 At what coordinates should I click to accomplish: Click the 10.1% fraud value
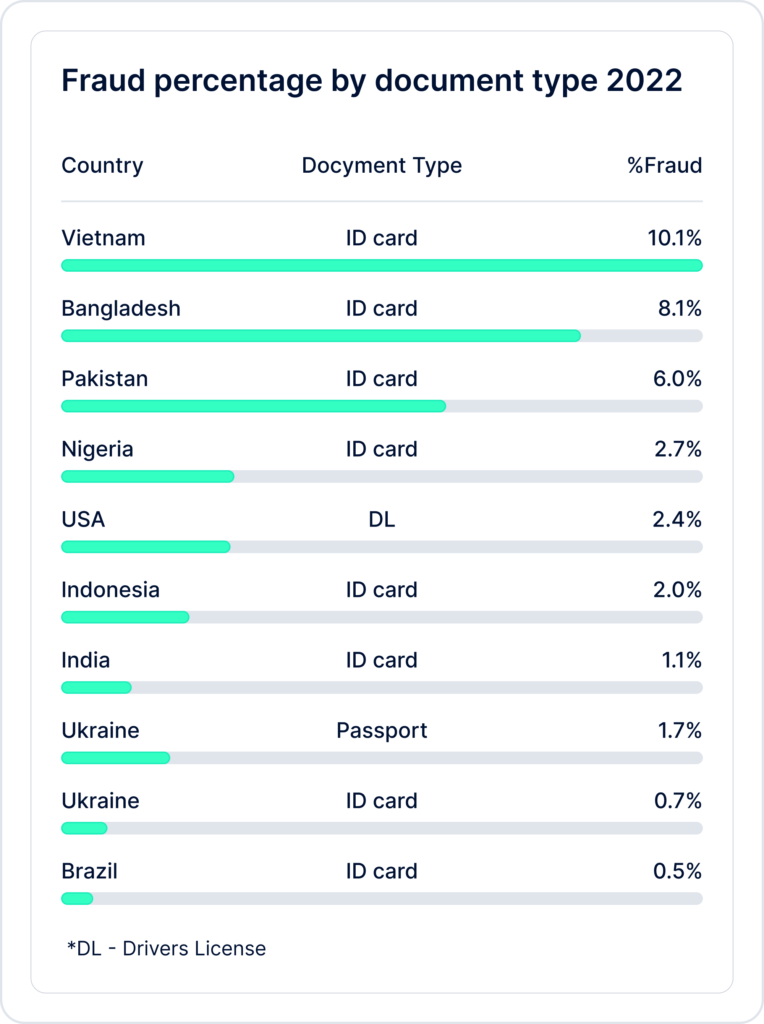click(675, 238)
